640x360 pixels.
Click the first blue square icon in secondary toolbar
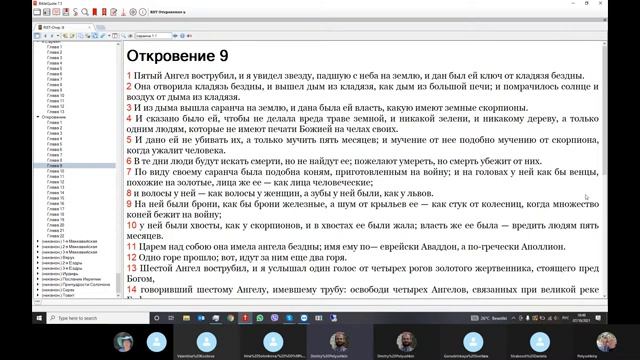coord(37,36)
